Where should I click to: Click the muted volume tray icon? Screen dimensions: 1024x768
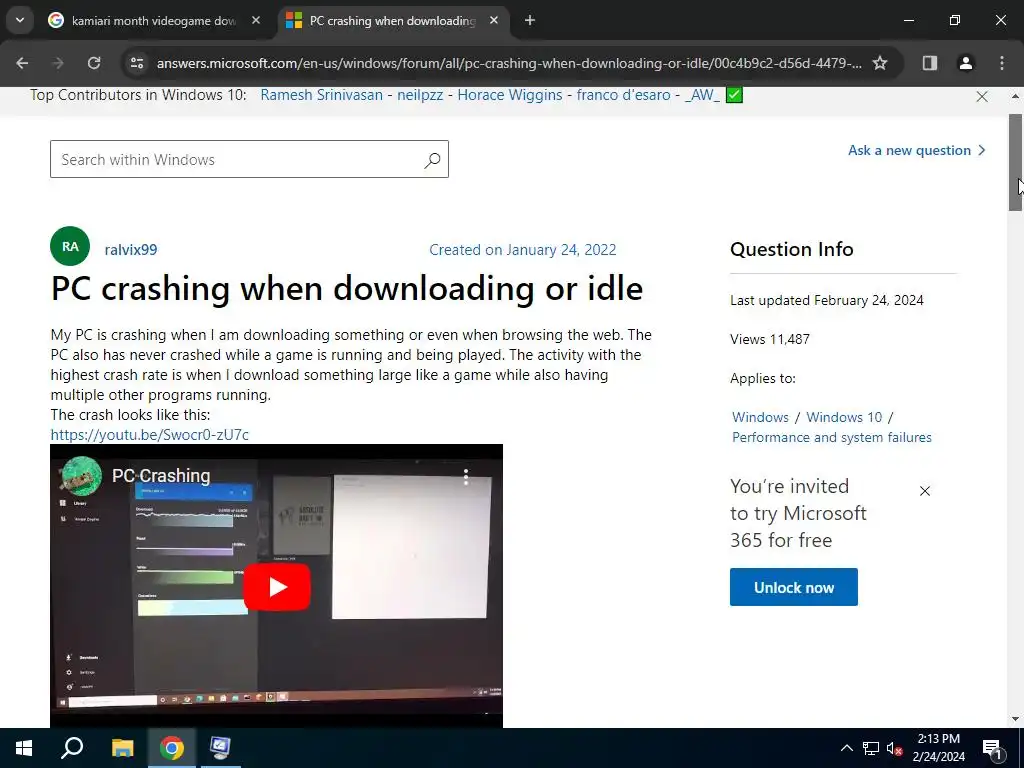[894, 748]
